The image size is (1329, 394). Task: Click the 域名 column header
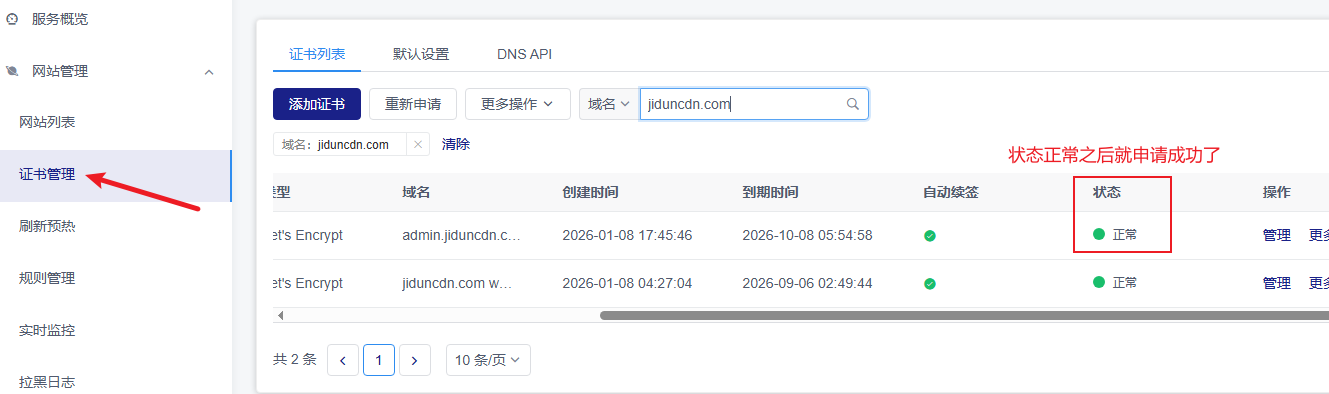pos(416,192)
